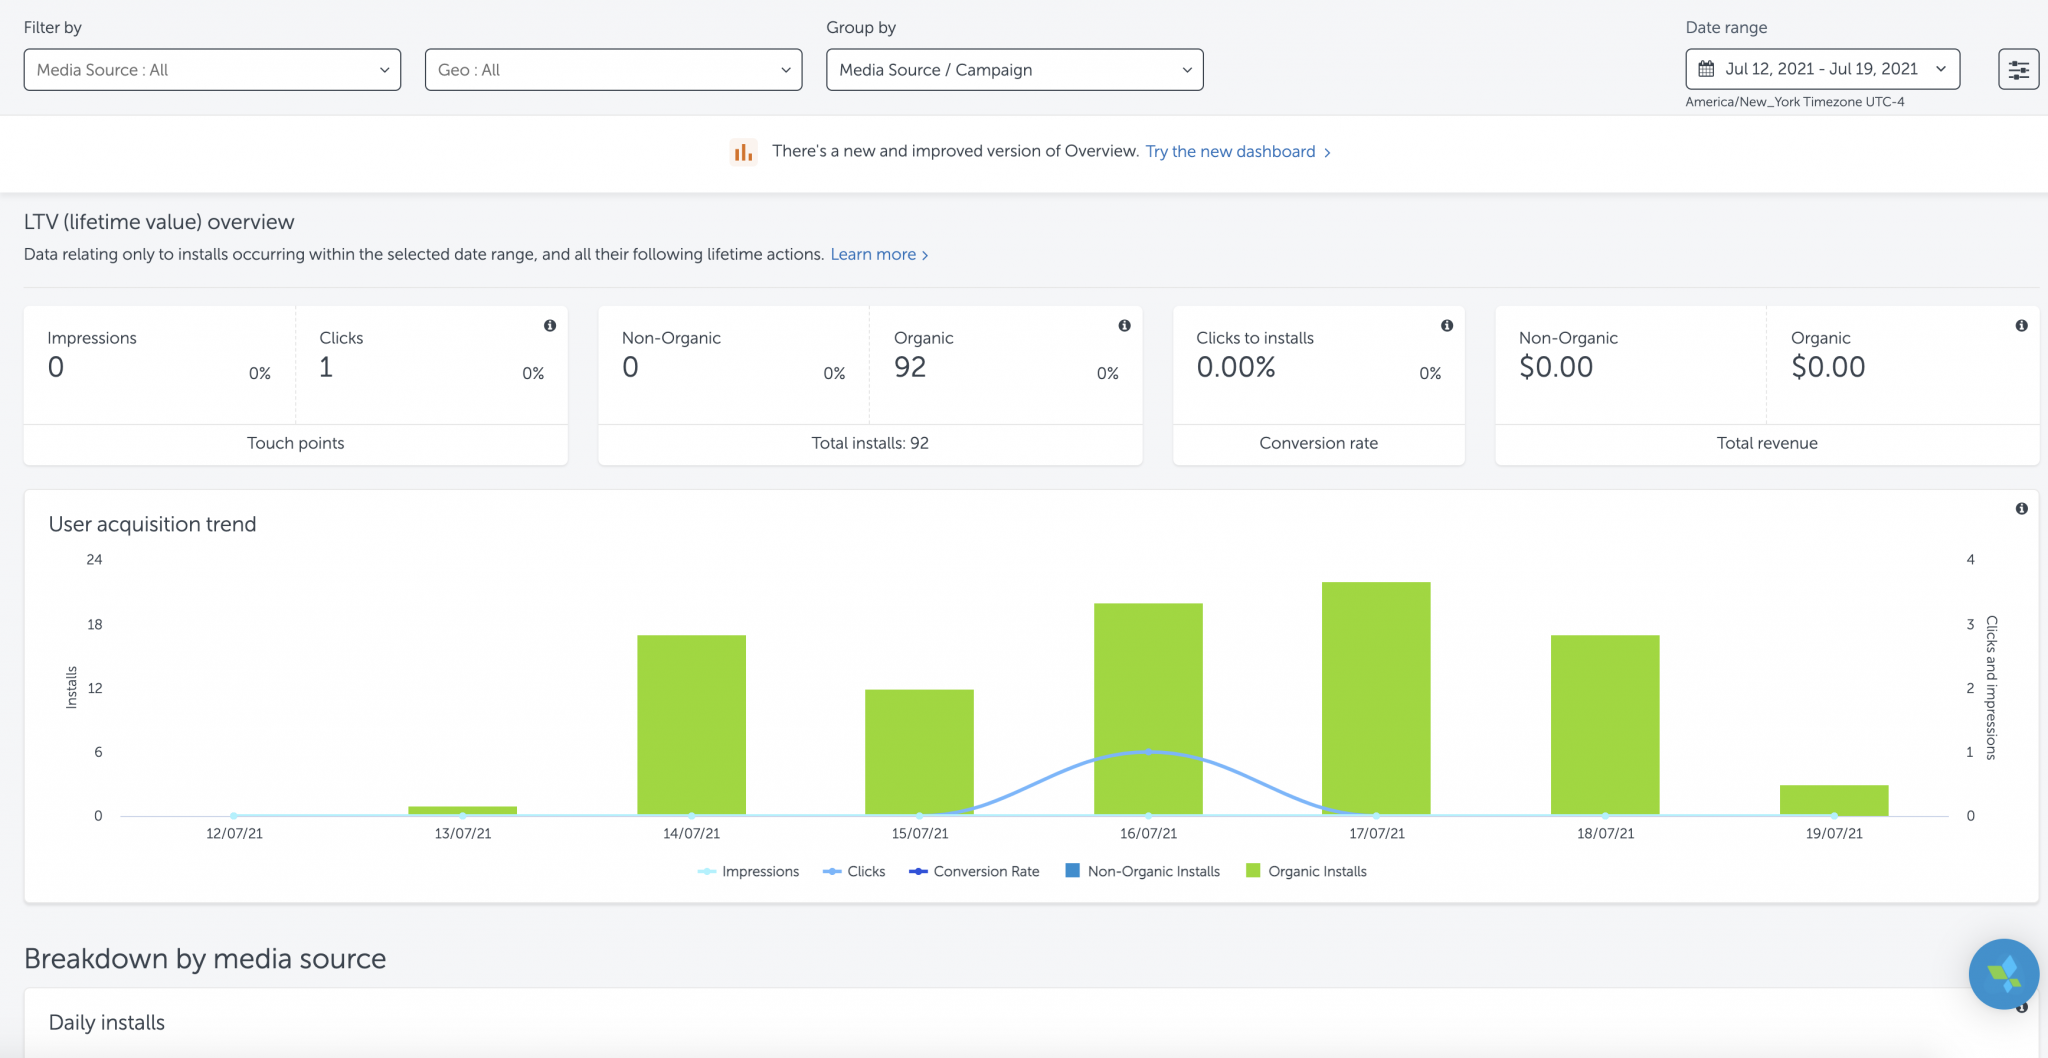
Task: Open the floating help widget button
Action: [2003, 973]
